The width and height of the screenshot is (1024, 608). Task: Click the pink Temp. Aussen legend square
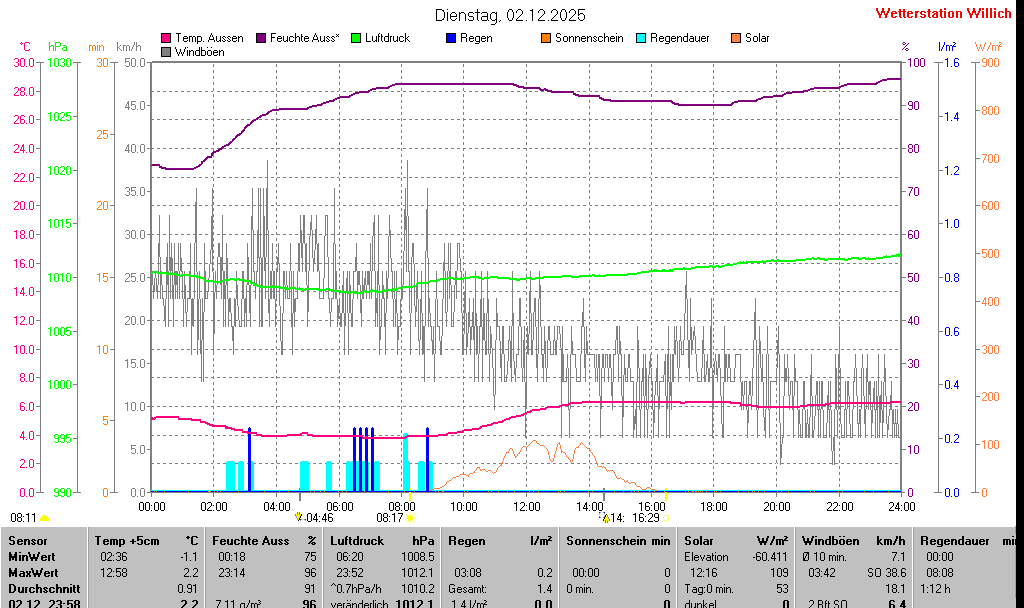point(166,38)
